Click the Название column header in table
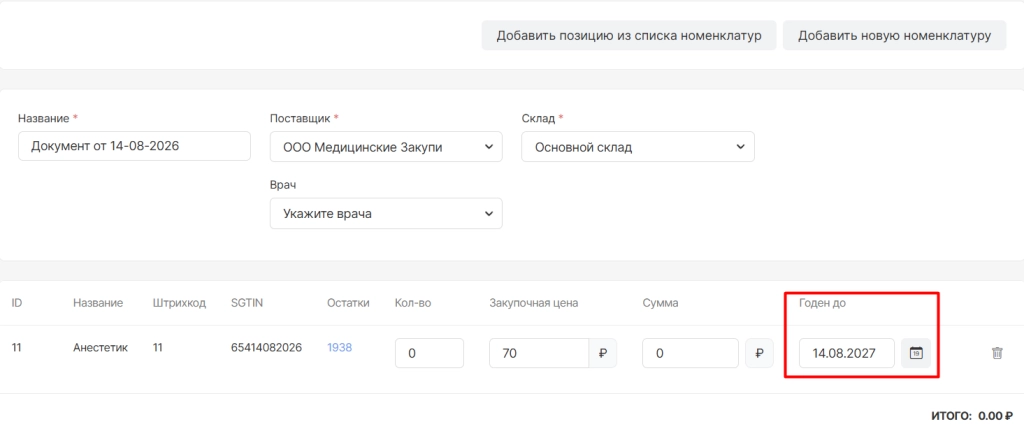Screen dimensions: 1024x438 click(98, 303)
